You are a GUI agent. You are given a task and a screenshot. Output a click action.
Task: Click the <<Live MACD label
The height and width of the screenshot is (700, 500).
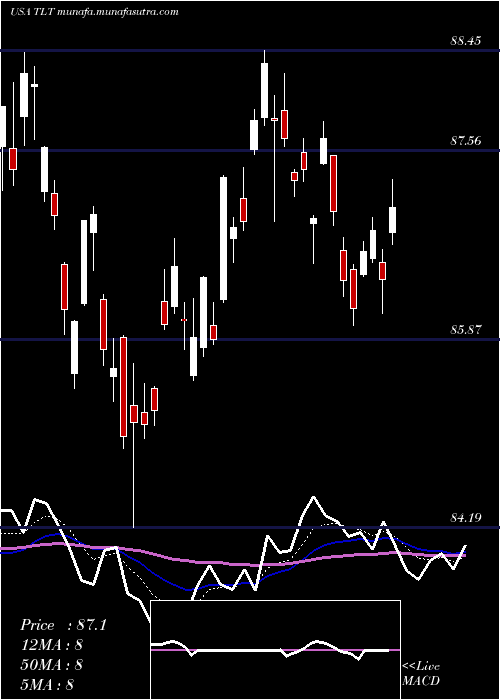pos(421,673)
